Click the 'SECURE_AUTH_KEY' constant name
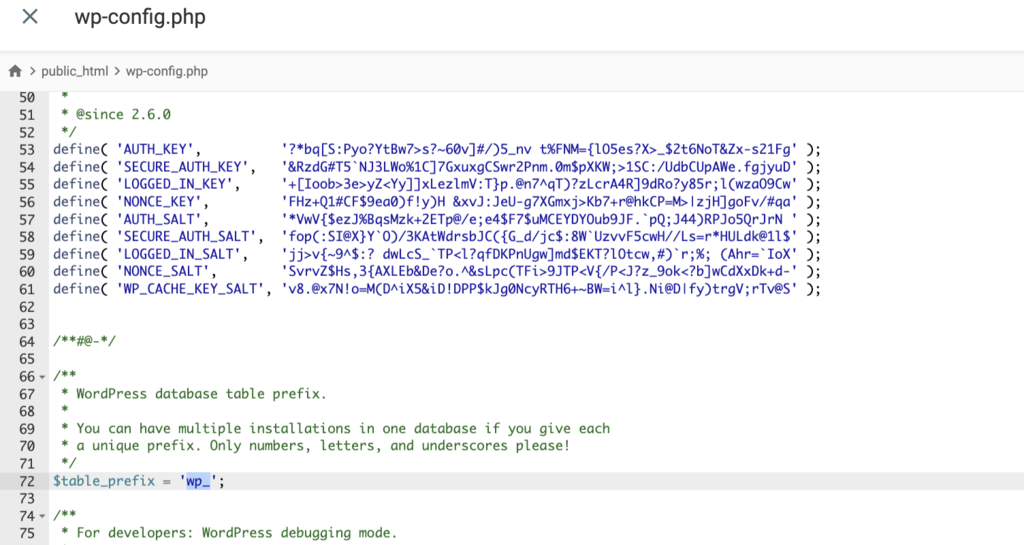The width and height of the screenshot is (1024, 545). (181, 166)
